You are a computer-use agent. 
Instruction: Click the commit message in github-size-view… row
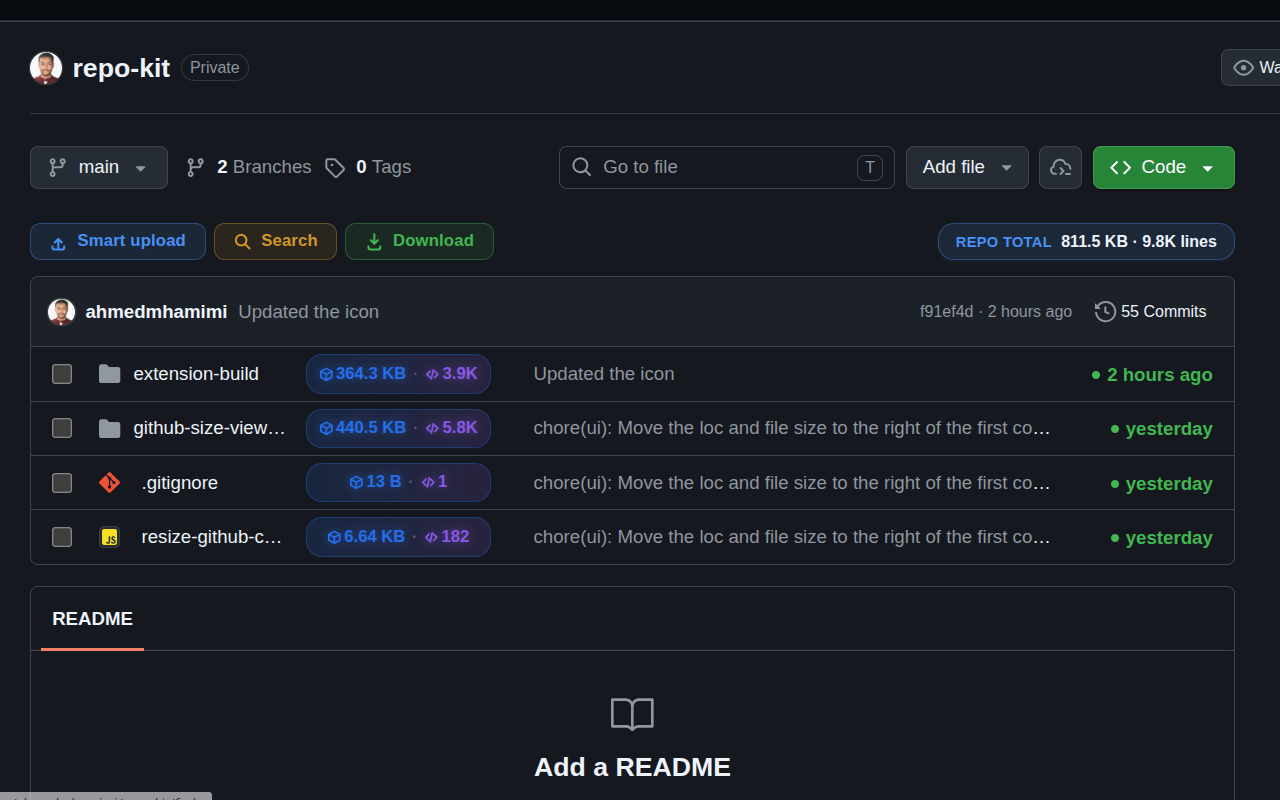[792, 428]
